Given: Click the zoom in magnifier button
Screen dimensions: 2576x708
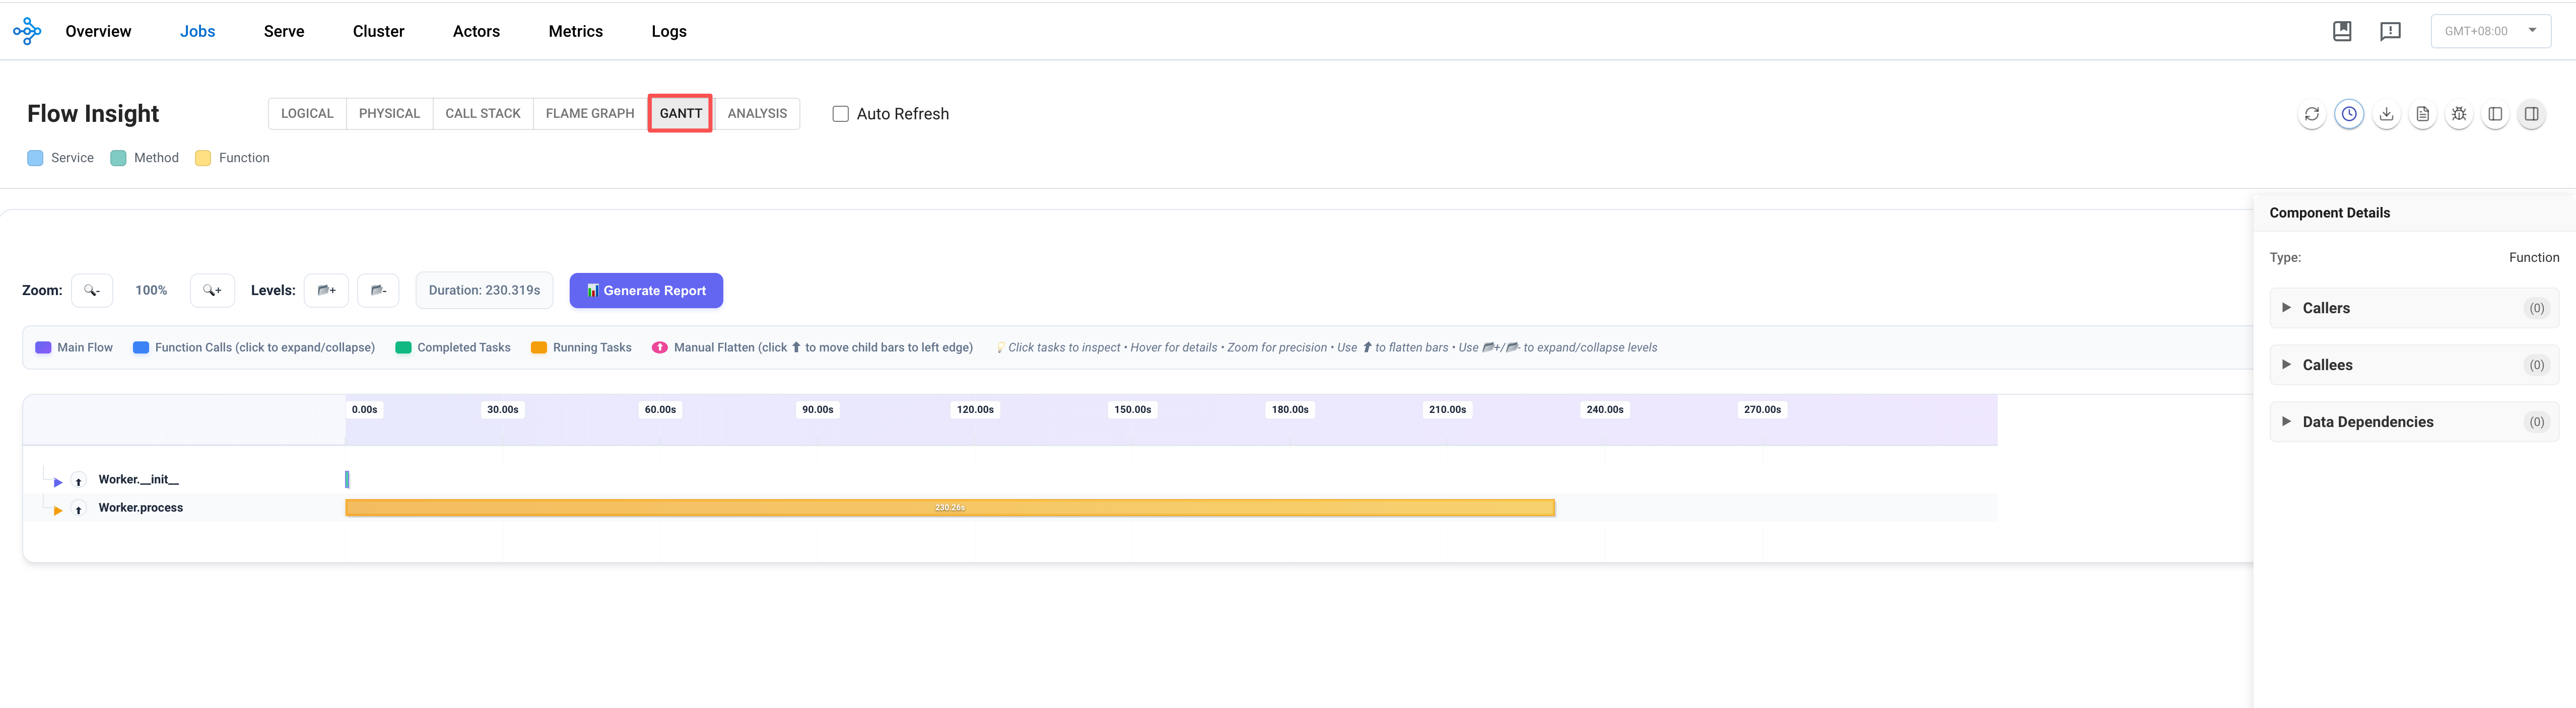Looking at the screenshot, I should click(x=212, y=290).
